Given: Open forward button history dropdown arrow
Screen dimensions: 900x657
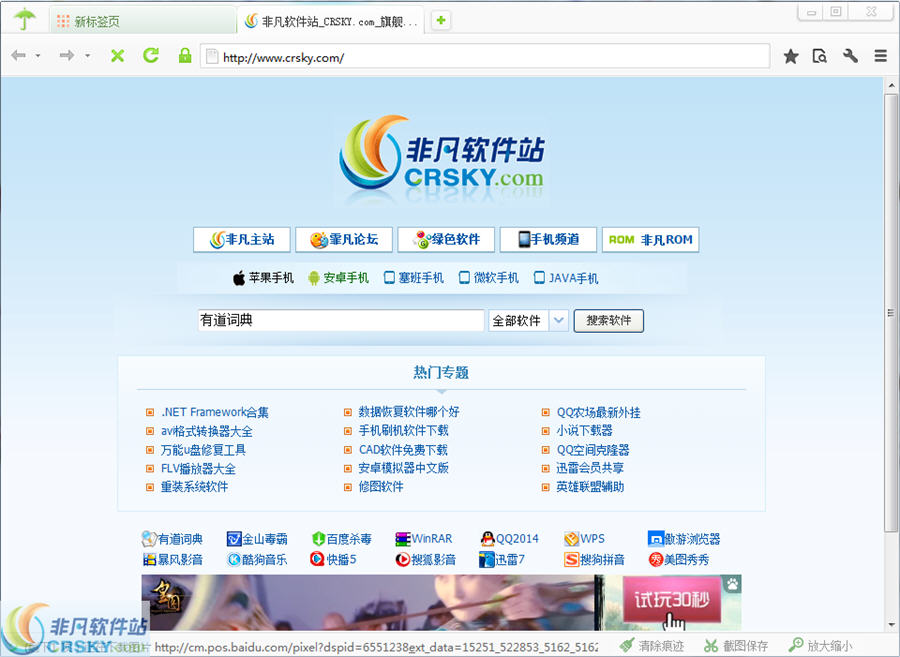Looking at the screenshot, I should (87, 56).
